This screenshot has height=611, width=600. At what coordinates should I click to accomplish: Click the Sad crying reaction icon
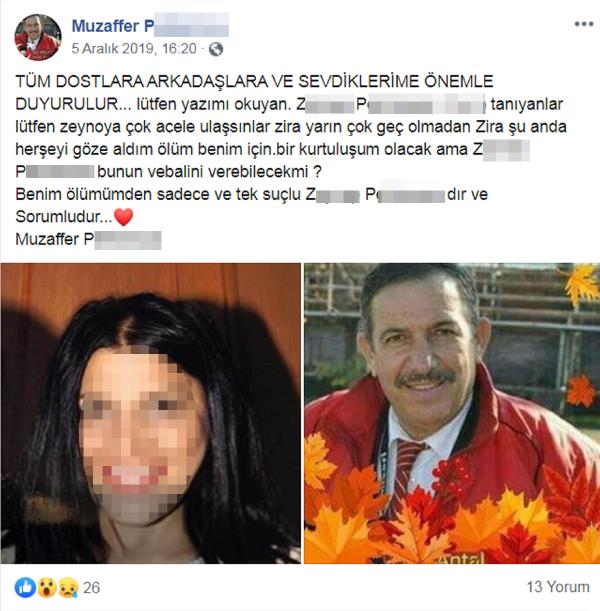click(68, 588)
